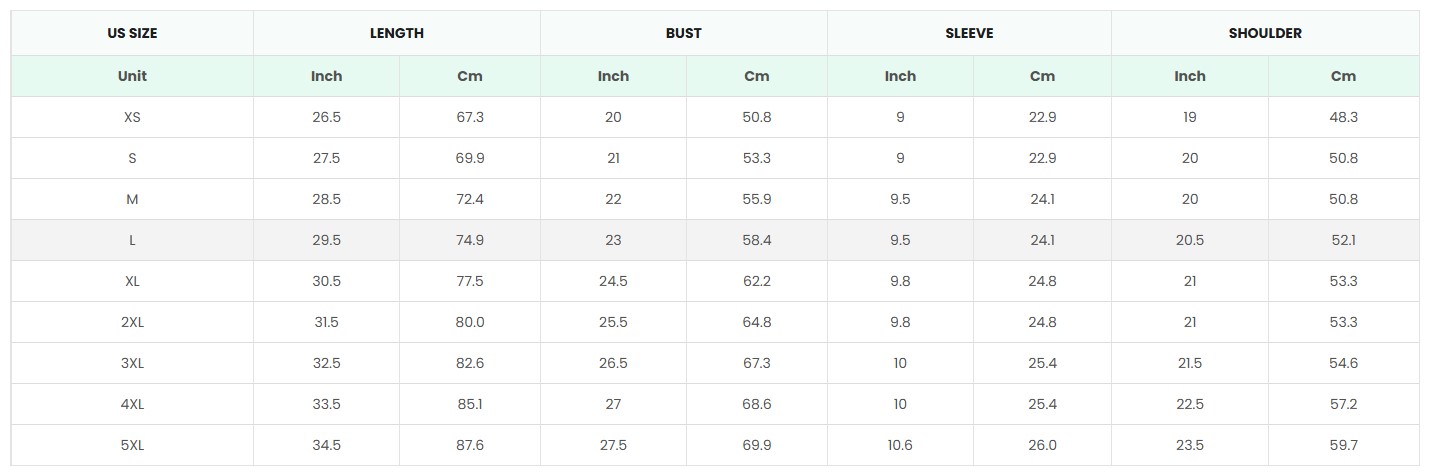This screenshot has height=473, width=1435.
Task: Select the 4XL size row label
Action: coord(132,404)
